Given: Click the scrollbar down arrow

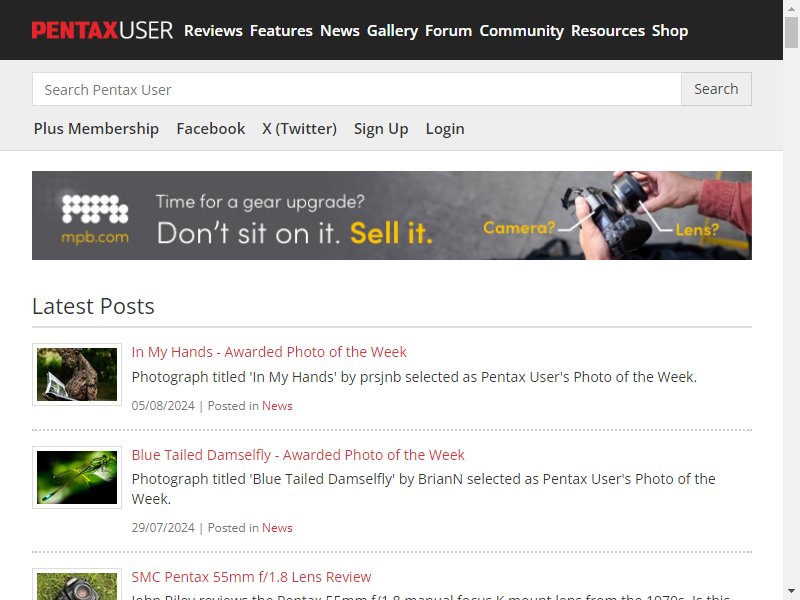Looking at the screenshot, I should [791, 592].
